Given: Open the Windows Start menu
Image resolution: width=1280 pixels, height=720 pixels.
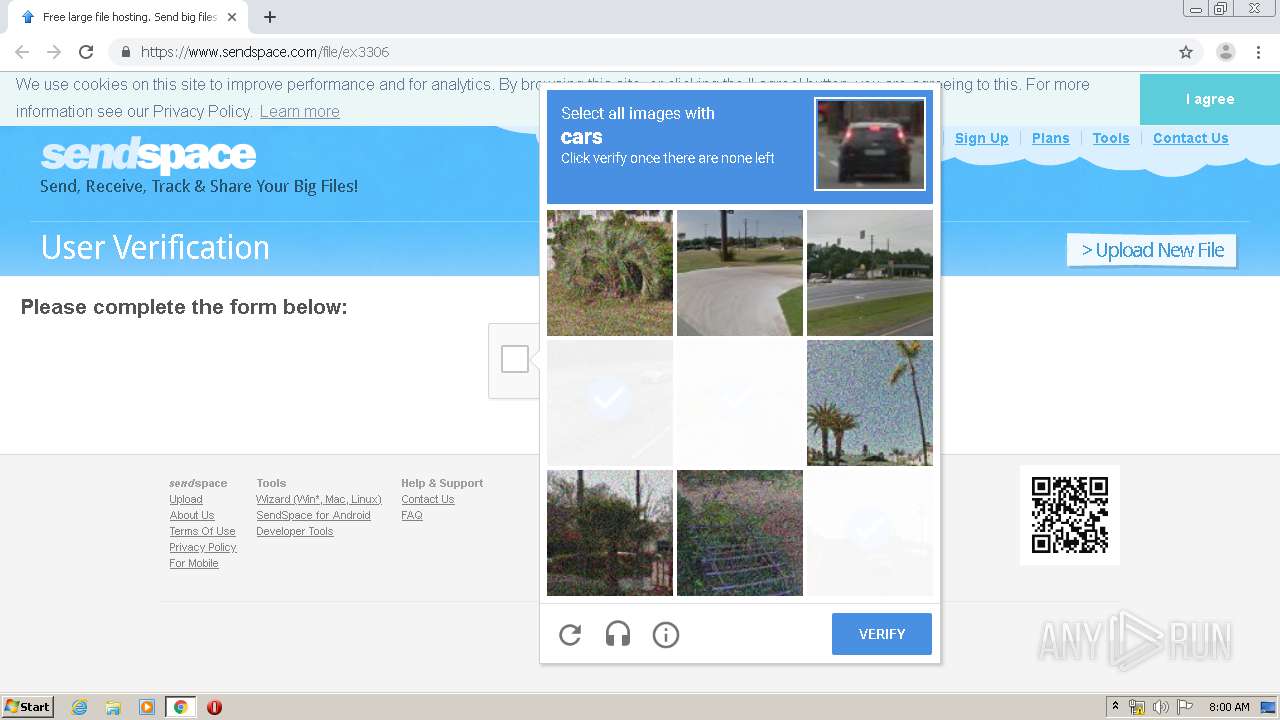Looking at the screenshot, I should click(x=28, y=707).
